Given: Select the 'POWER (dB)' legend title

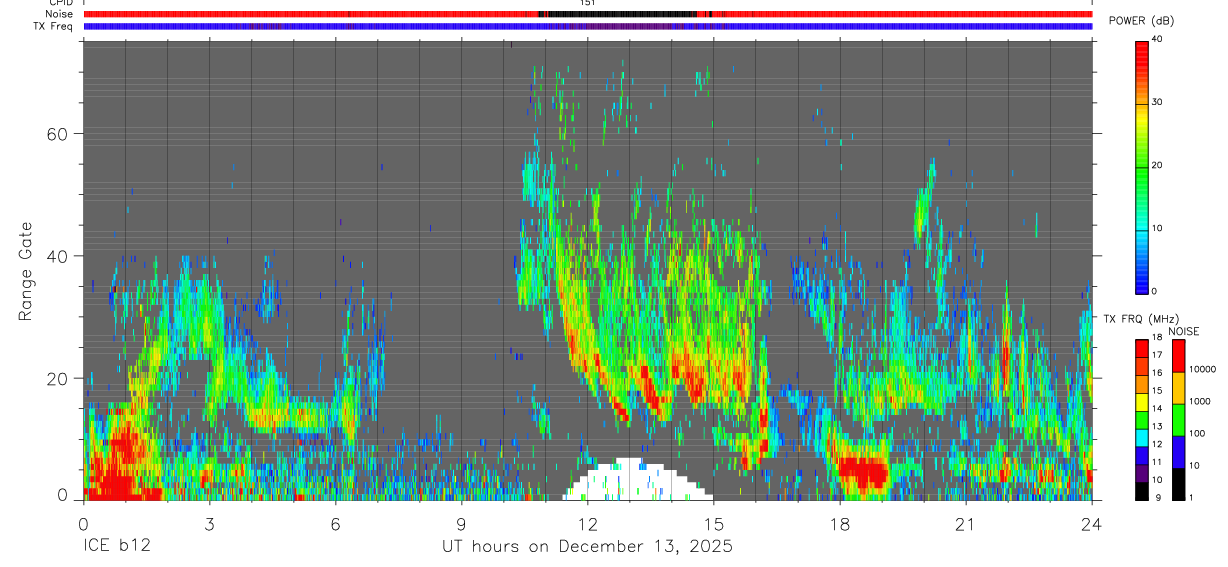Looking at the screenshot, I should [x=1140, y=21].
